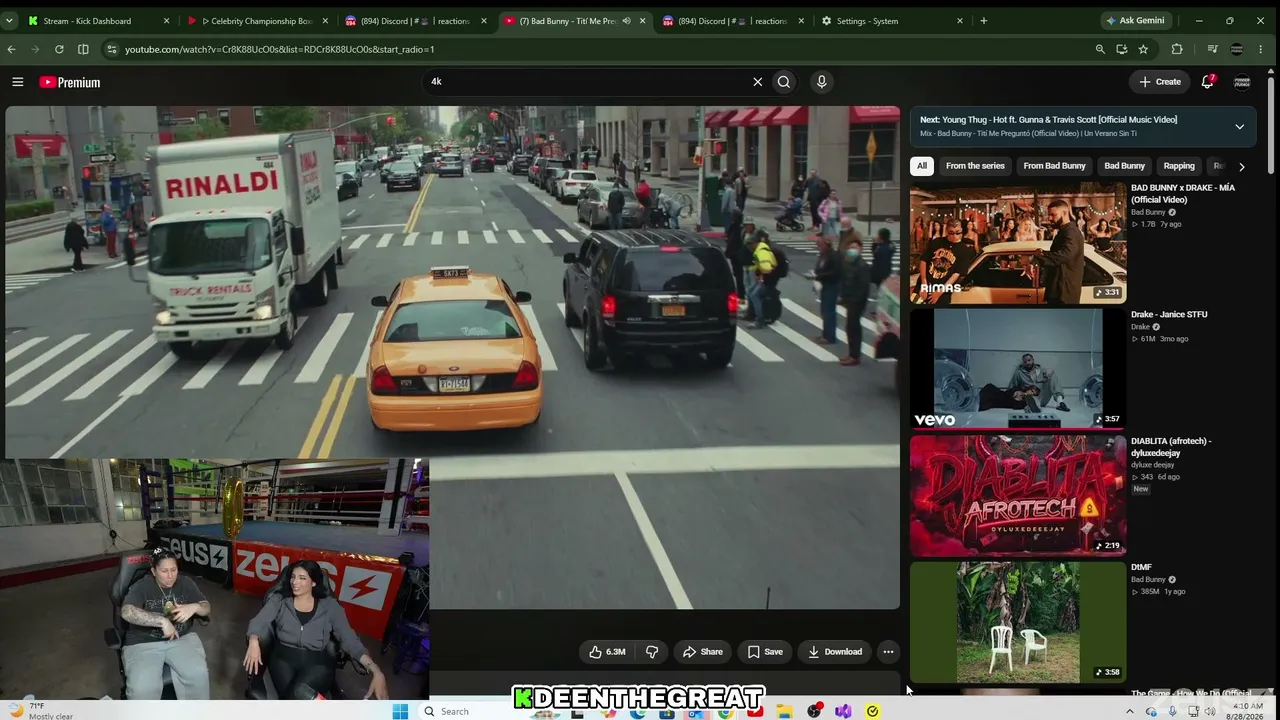Open Chrome side panel toggle icon
This screenshot has height=720, width=1280.
click(x=83, y=49)
